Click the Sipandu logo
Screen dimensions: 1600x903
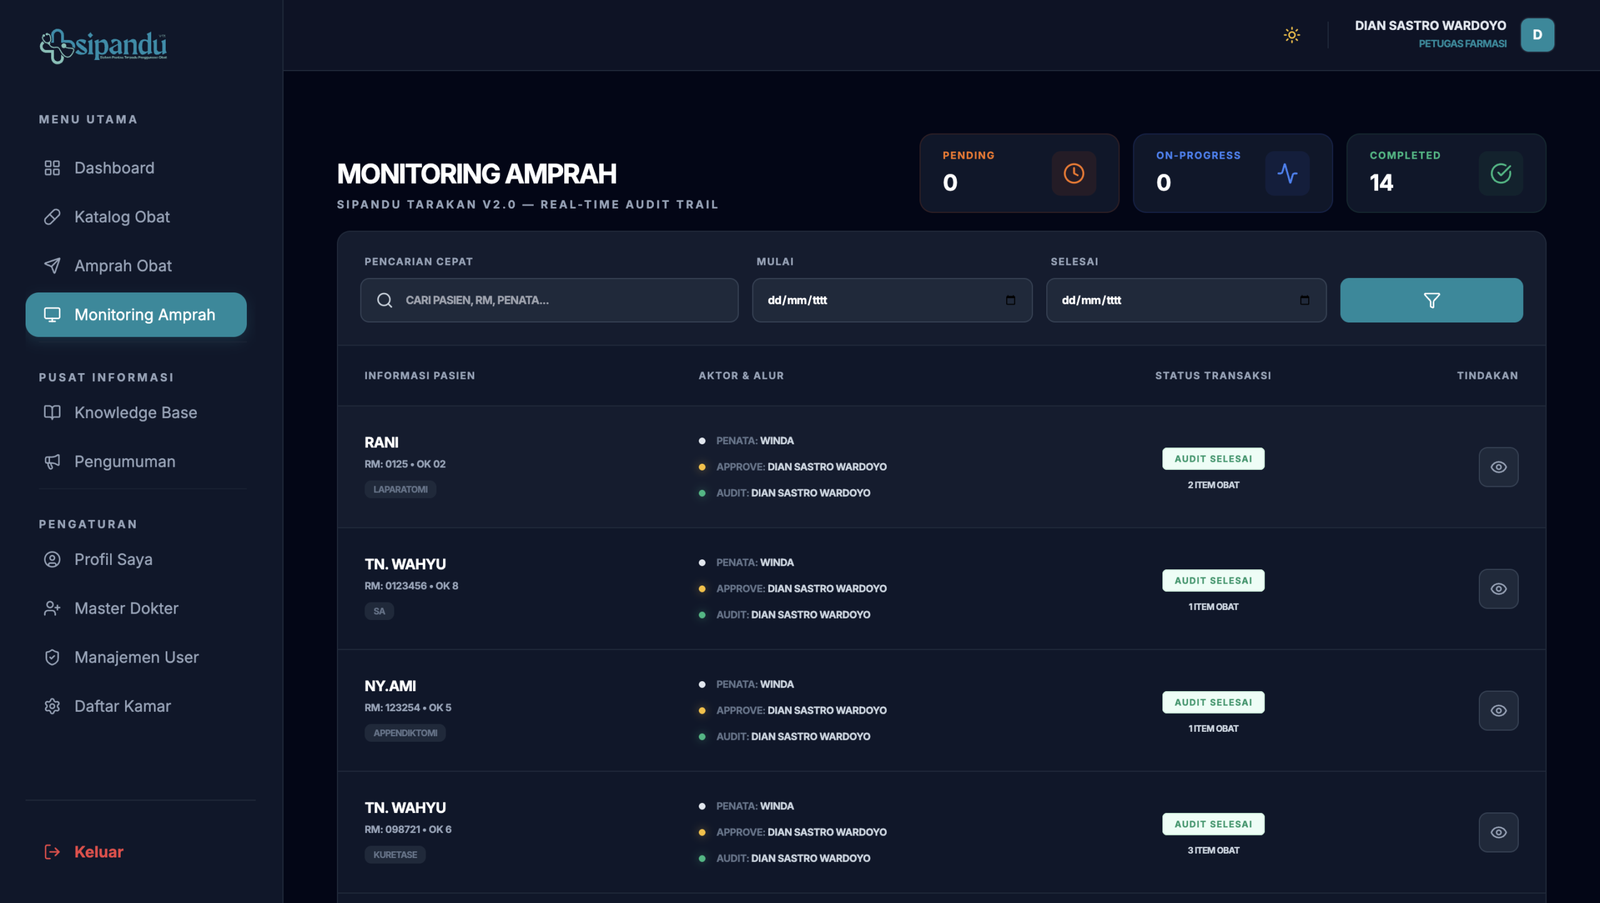pyautogui.click(x=103, y=46)
